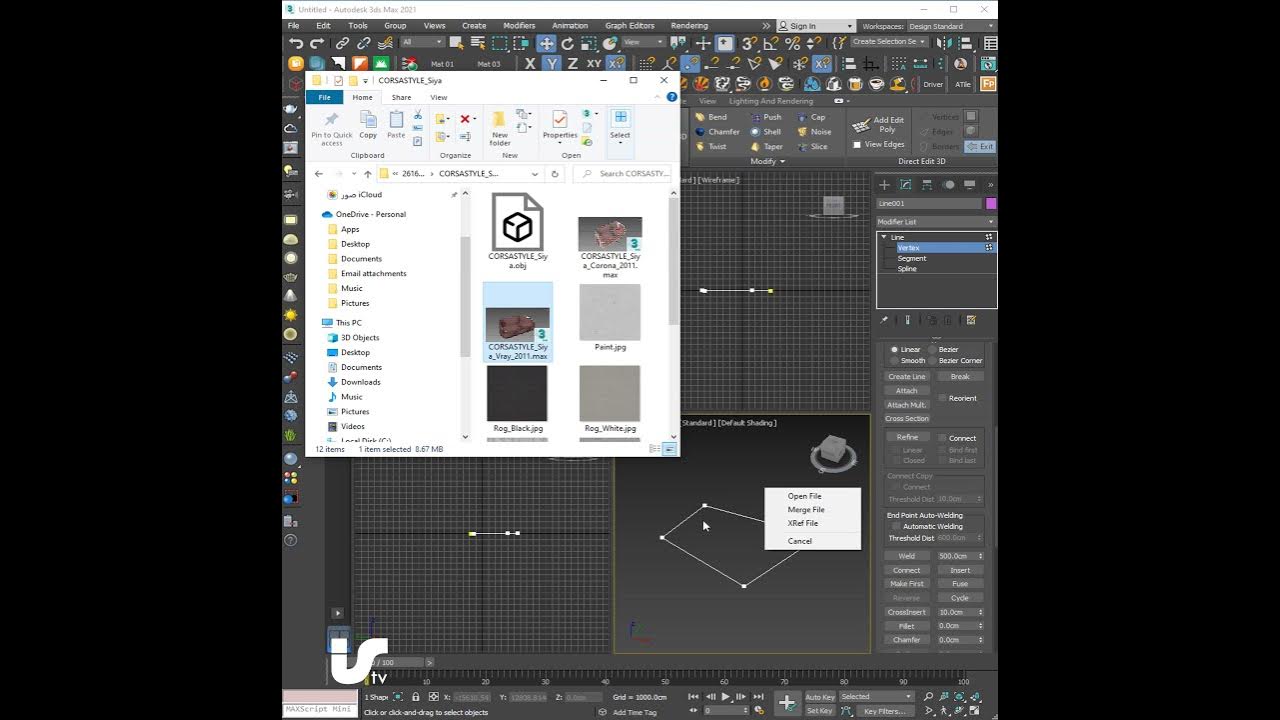Click the Auto Key button
Screen dimensions: 1280x720
click(x=820, y=697)
